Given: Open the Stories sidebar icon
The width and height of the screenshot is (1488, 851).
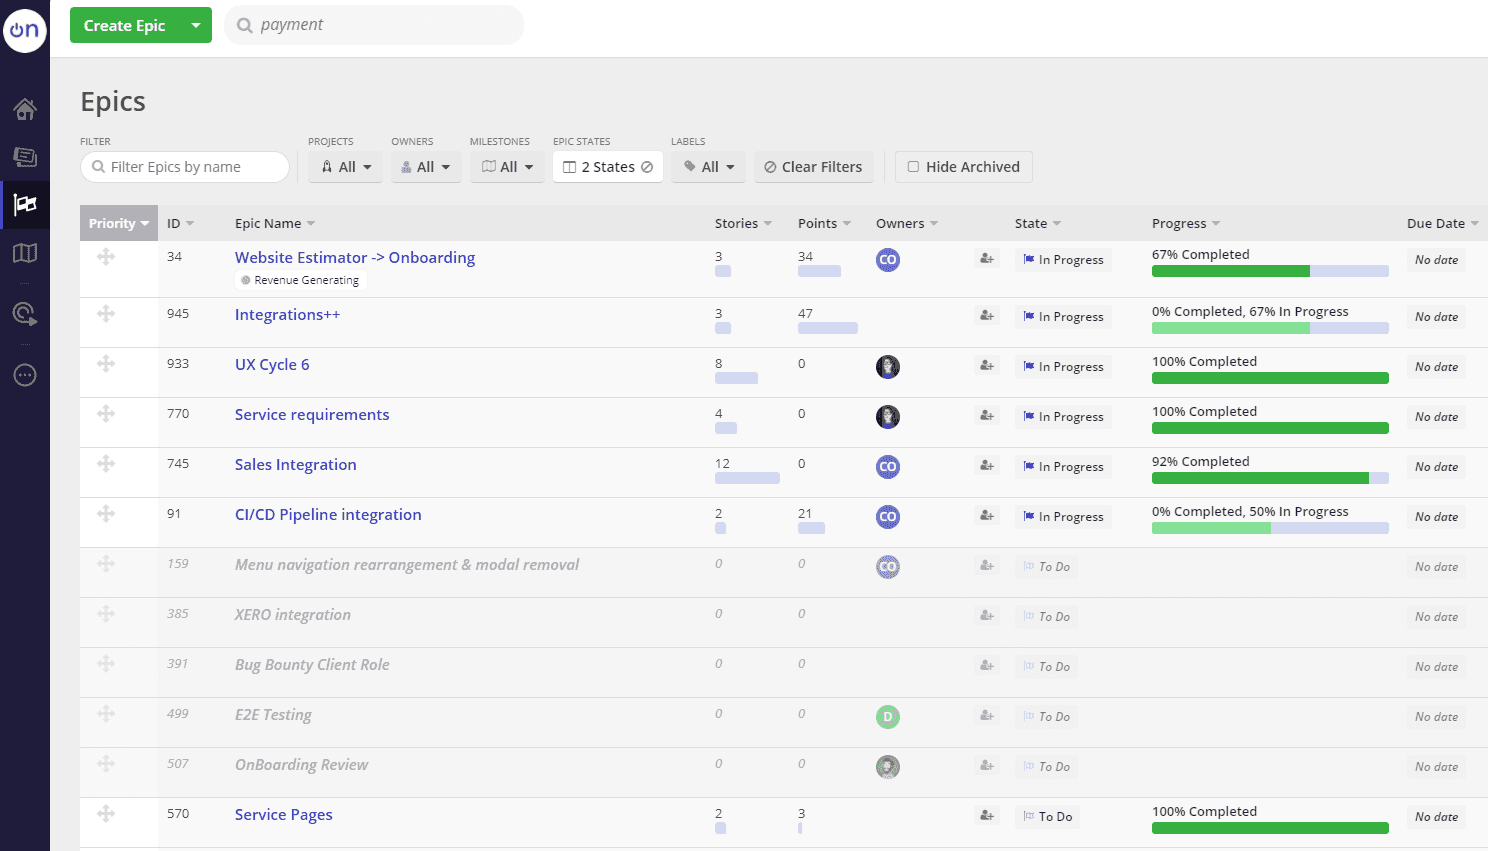Looking at the screenshot, I should [x=25, y=156].
